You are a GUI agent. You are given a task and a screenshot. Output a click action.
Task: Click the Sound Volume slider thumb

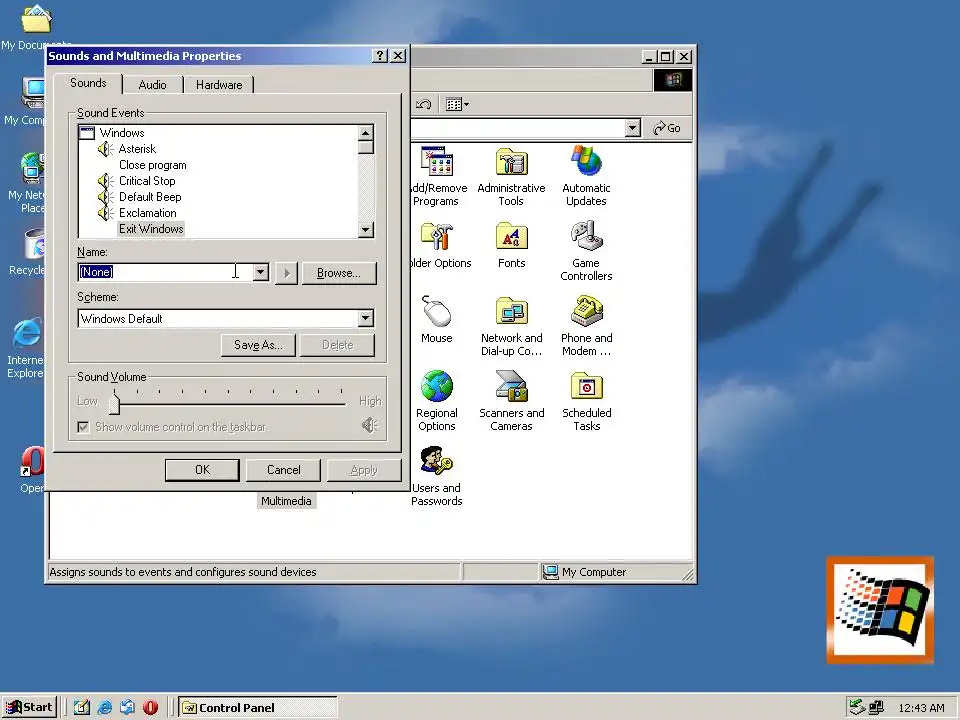coord(114,404)
